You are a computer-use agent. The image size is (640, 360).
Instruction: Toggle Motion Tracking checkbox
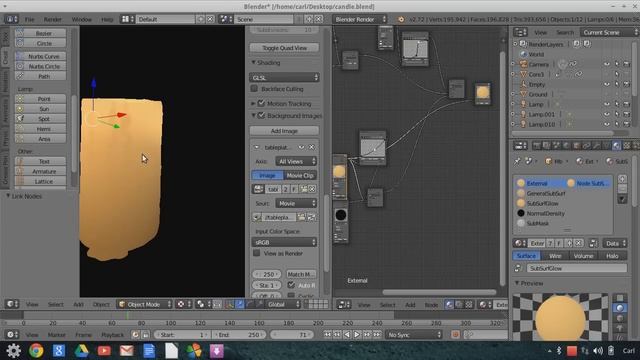click(x=262, y=103)
